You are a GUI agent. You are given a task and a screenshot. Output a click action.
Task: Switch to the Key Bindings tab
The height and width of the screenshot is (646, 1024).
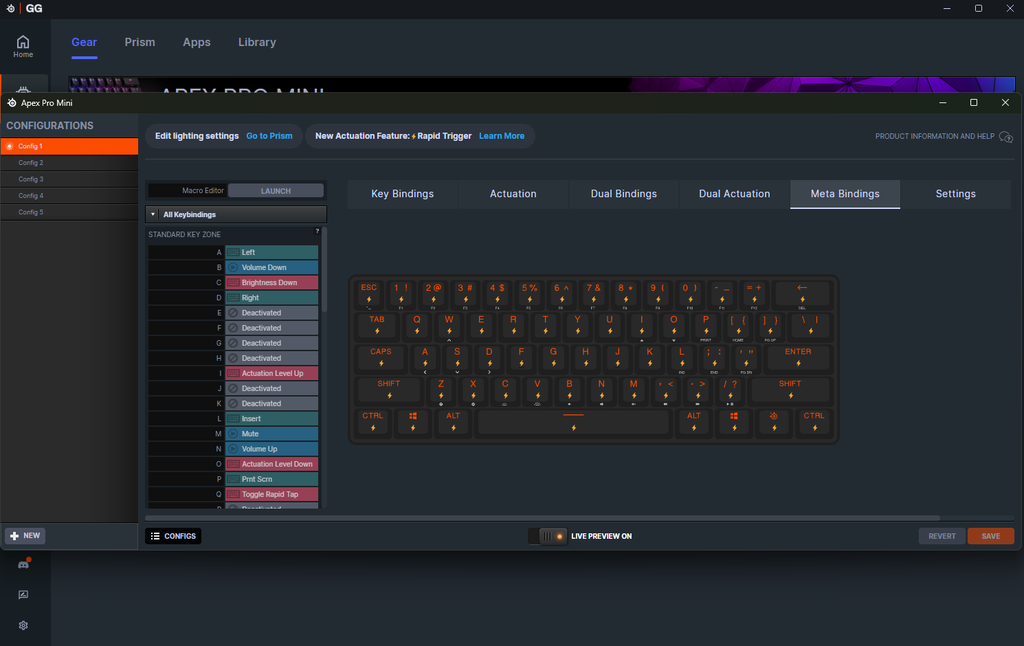[x=402, y=194]
